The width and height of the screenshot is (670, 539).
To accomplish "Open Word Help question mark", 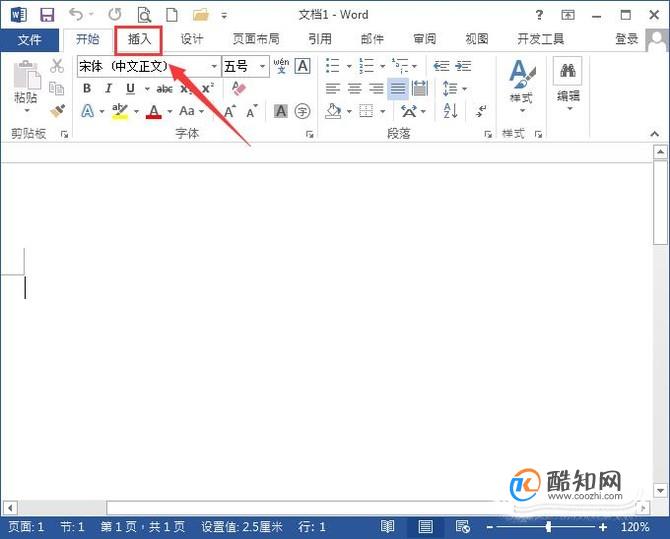I will click(539, 15).
